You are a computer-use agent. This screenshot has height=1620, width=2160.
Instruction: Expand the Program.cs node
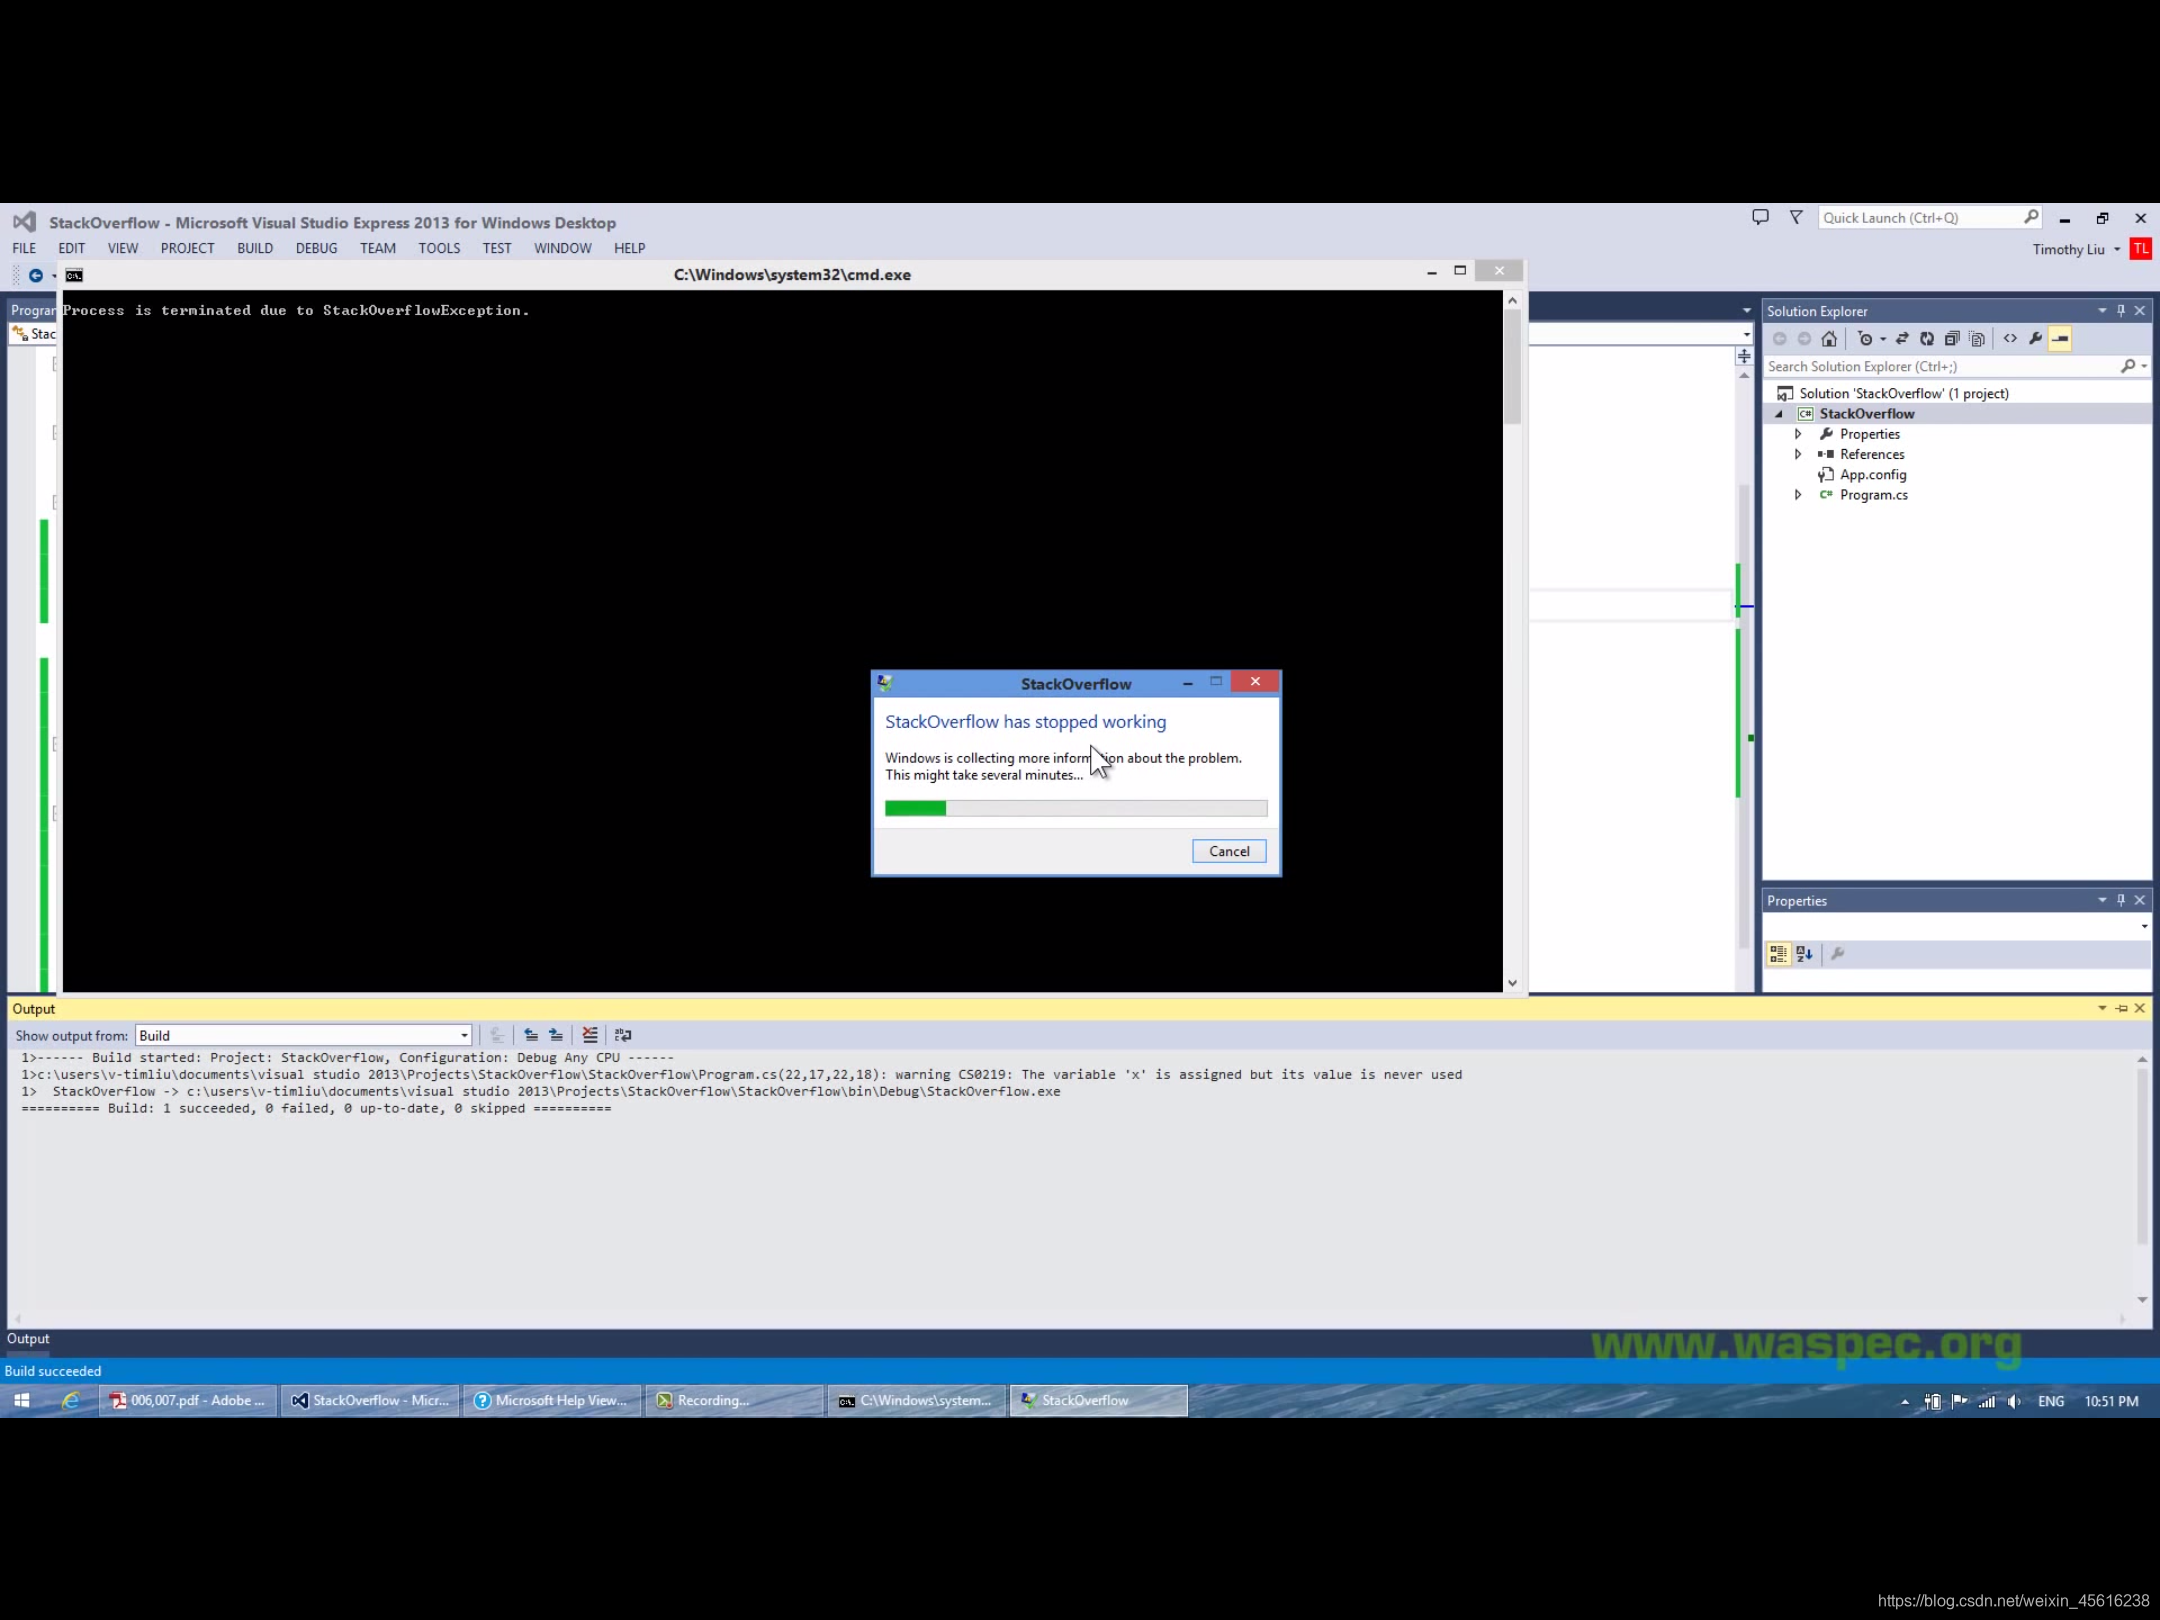[x=1798, y=495]
